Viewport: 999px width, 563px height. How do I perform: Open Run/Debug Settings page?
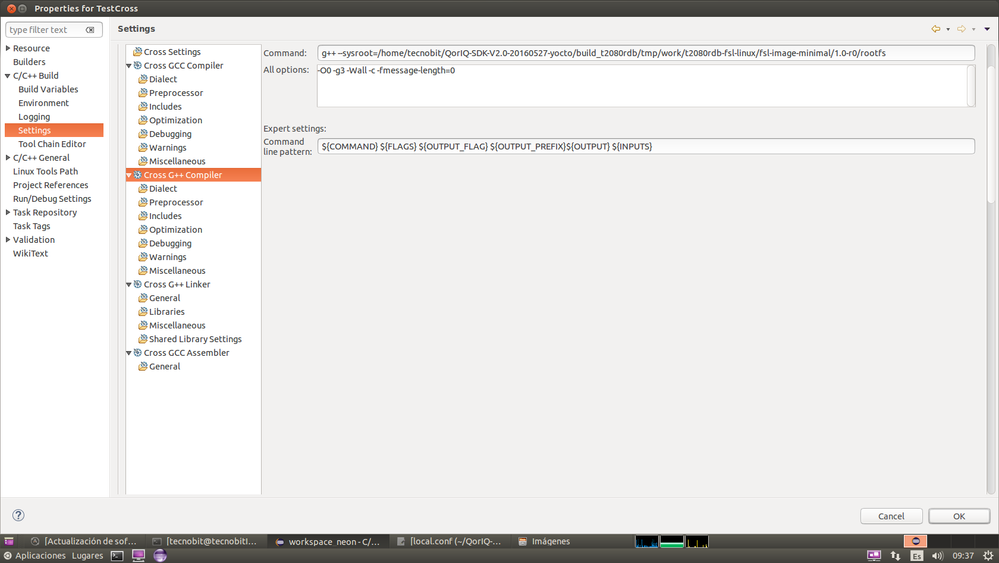pyautogui.click(x=52, y=199)
